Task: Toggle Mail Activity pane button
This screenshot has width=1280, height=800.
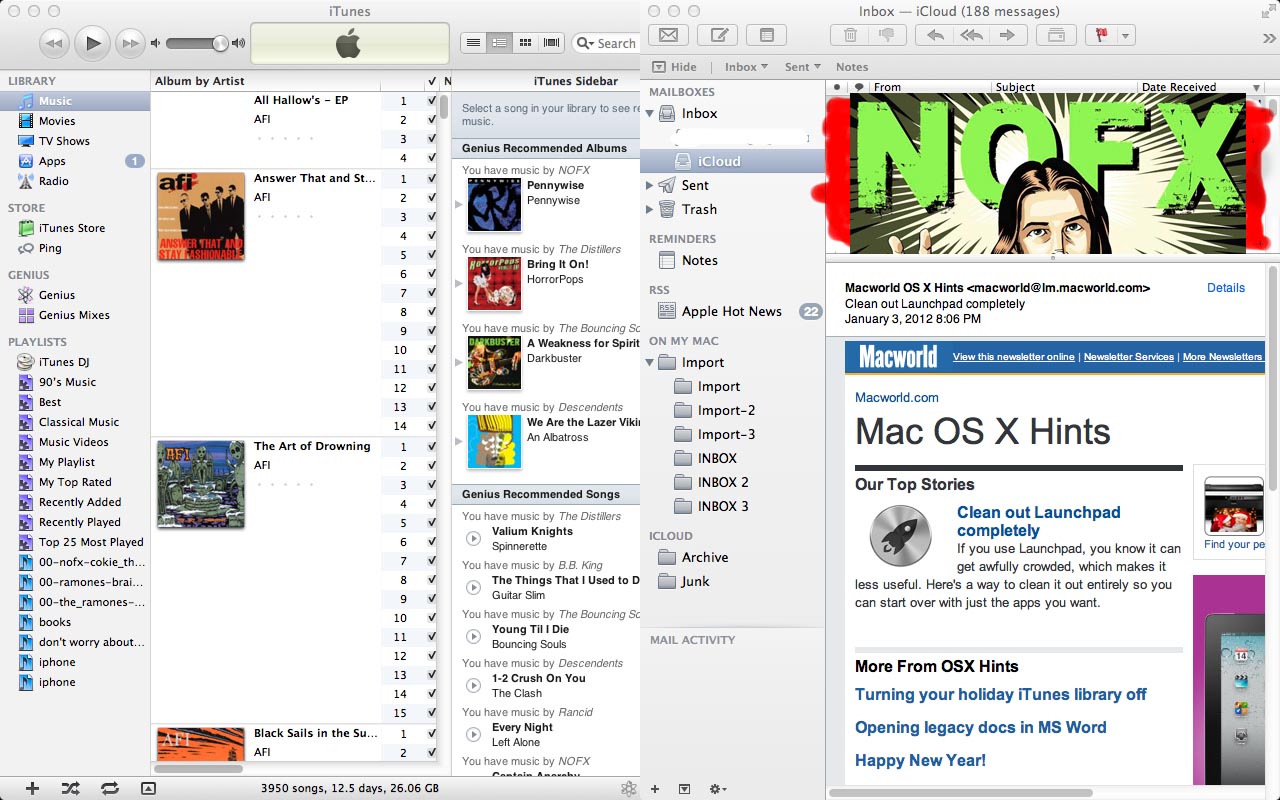Action: (684, 789)
